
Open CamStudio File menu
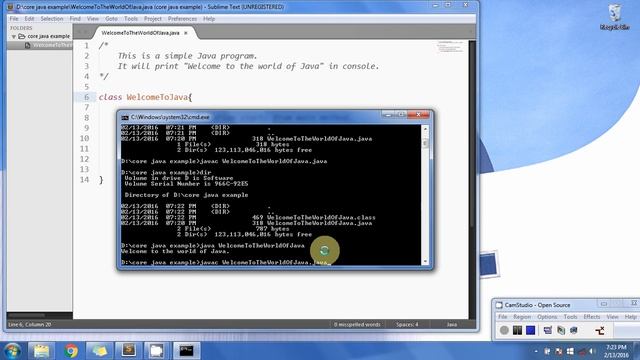502,317
